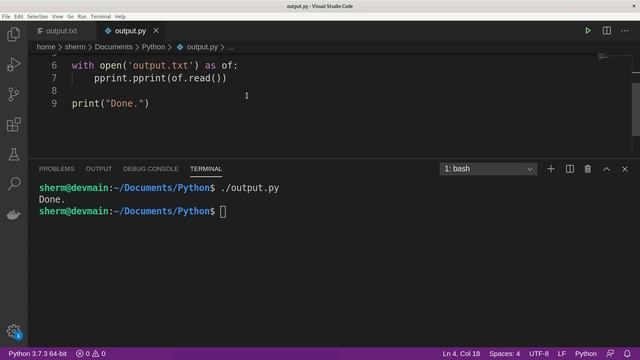This screenshot has height=360, width=640.
Task: Open editor More Actions ellipsis
Action: tap(625, 31)
